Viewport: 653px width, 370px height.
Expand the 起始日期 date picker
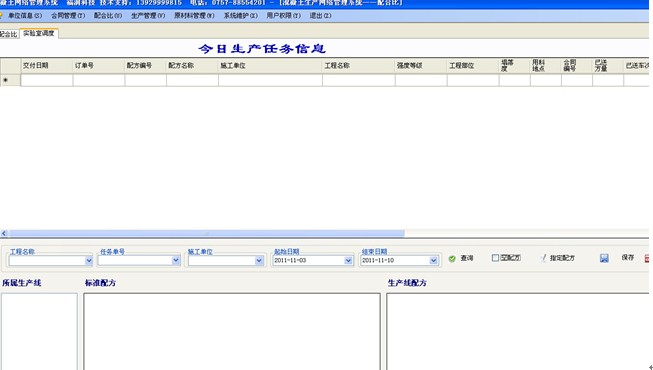tap(348, 261)
